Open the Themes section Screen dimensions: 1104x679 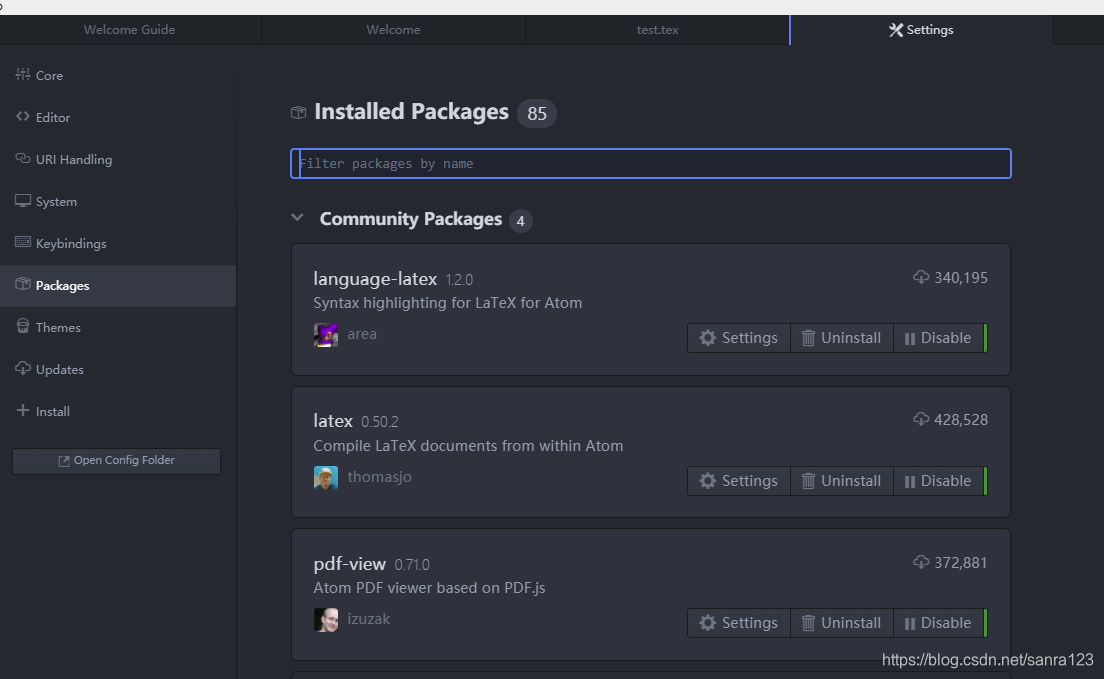[118, 328]
